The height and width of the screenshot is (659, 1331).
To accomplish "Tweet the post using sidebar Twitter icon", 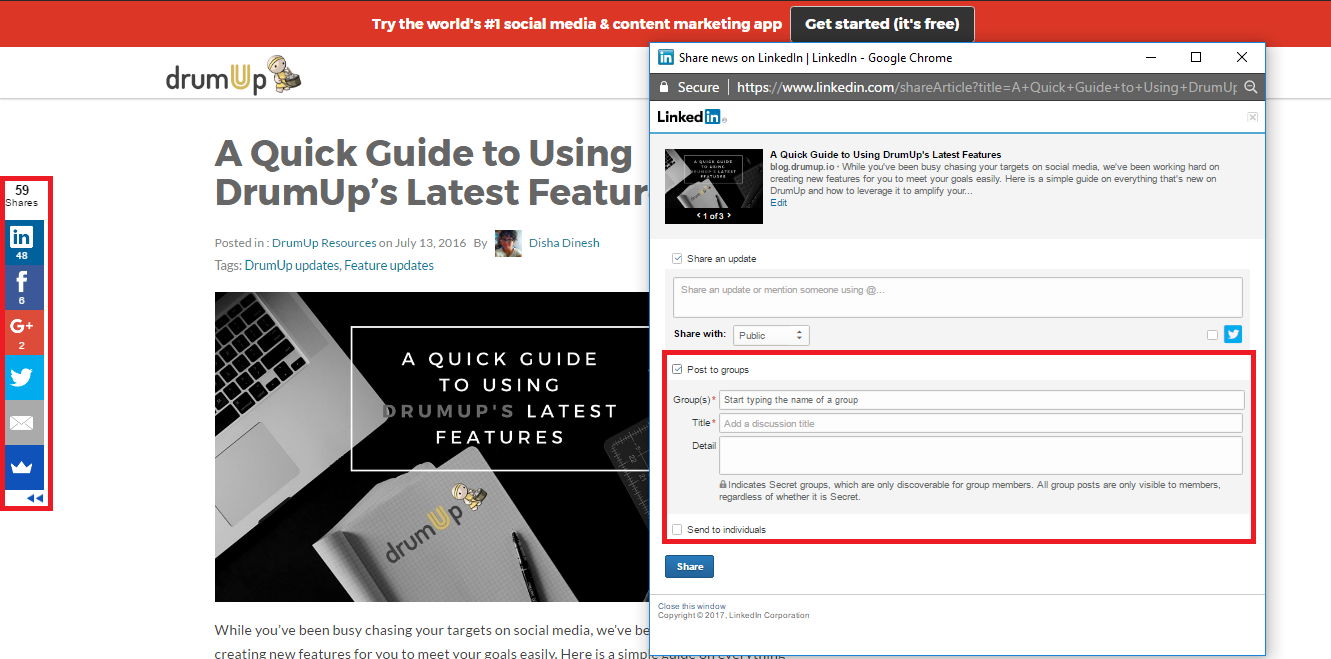I will coord(22,378).
